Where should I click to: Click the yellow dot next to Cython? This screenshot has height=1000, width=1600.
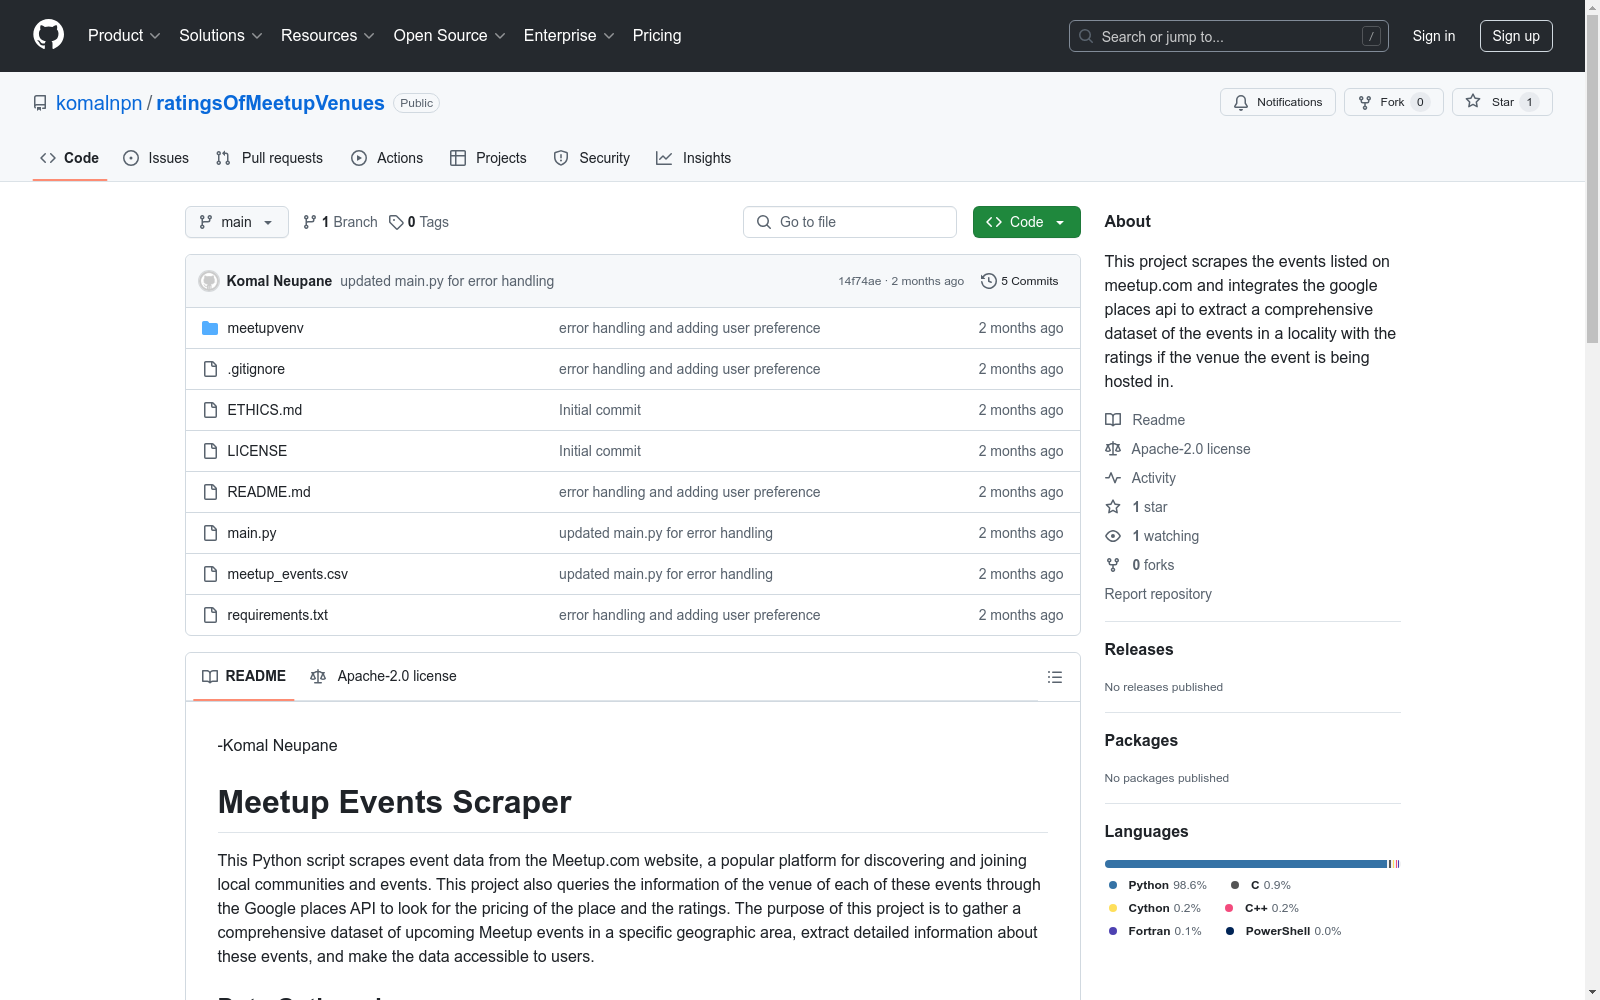tap(1113, 908)
